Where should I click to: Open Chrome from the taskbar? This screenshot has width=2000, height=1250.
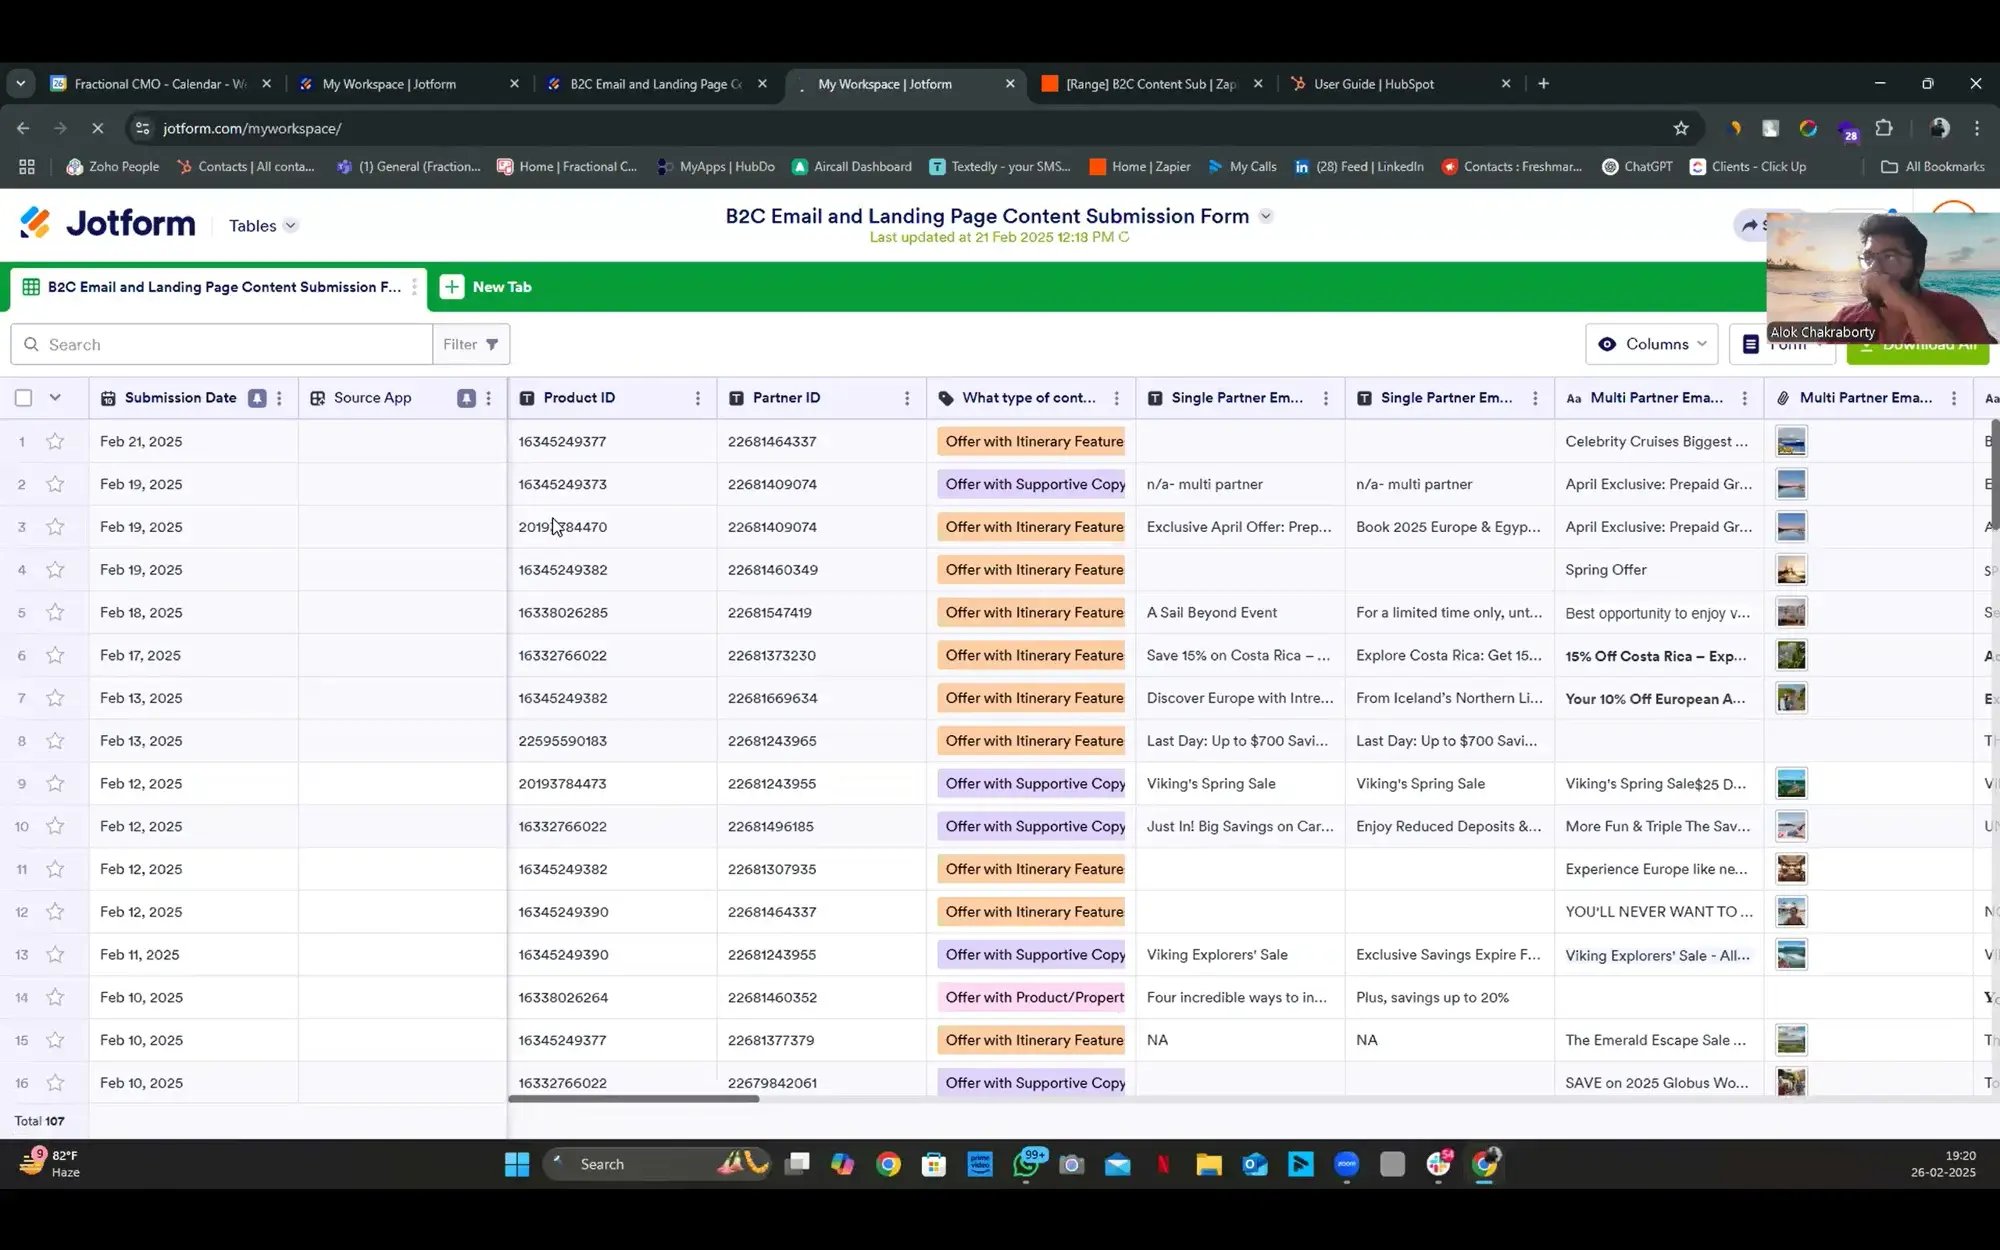pyautogui.click(x=888, y=1164)
